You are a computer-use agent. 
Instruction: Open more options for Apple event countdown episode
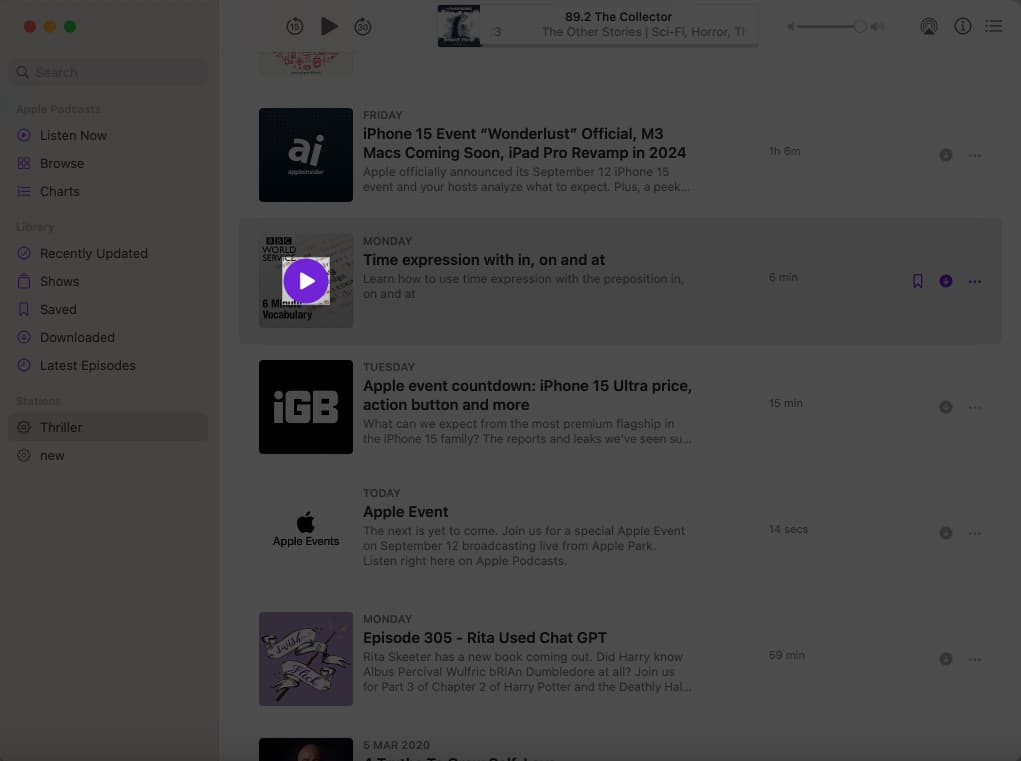click(x=975, y=408)
